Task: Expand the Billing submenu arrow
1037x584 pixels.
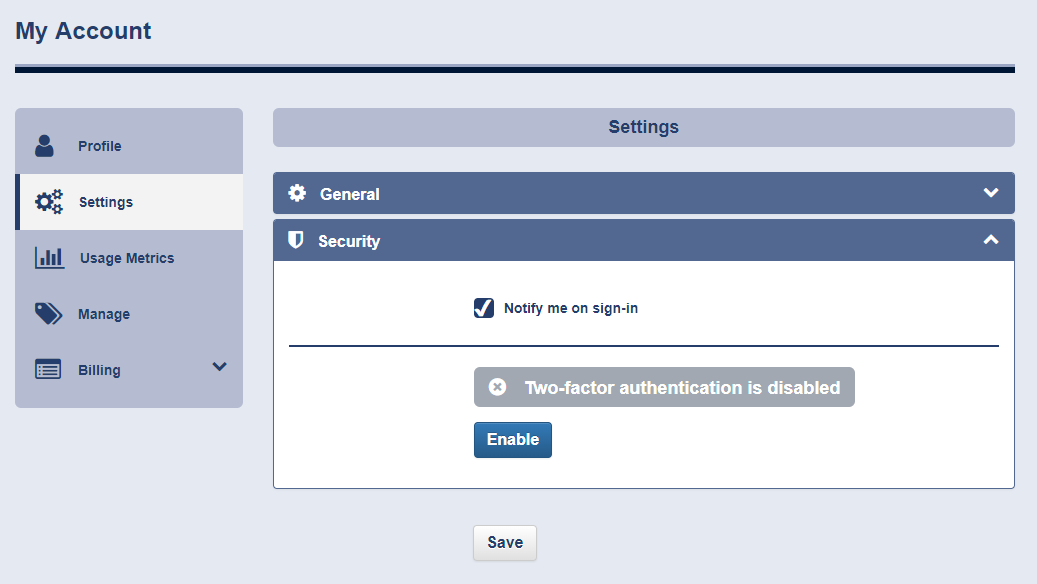Action: (220, 366)
